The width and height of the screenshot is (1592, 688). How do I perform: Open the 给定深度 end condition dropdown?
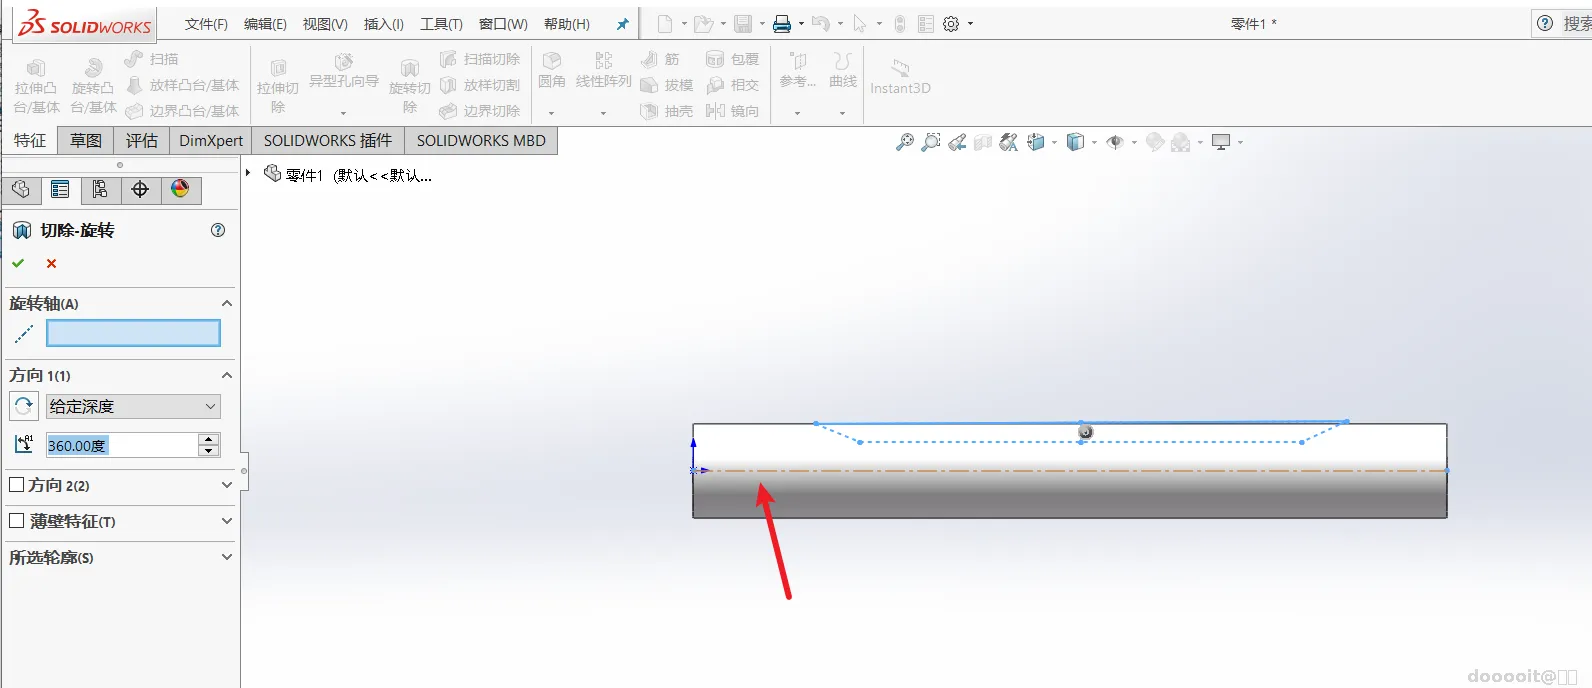(133, 406)
